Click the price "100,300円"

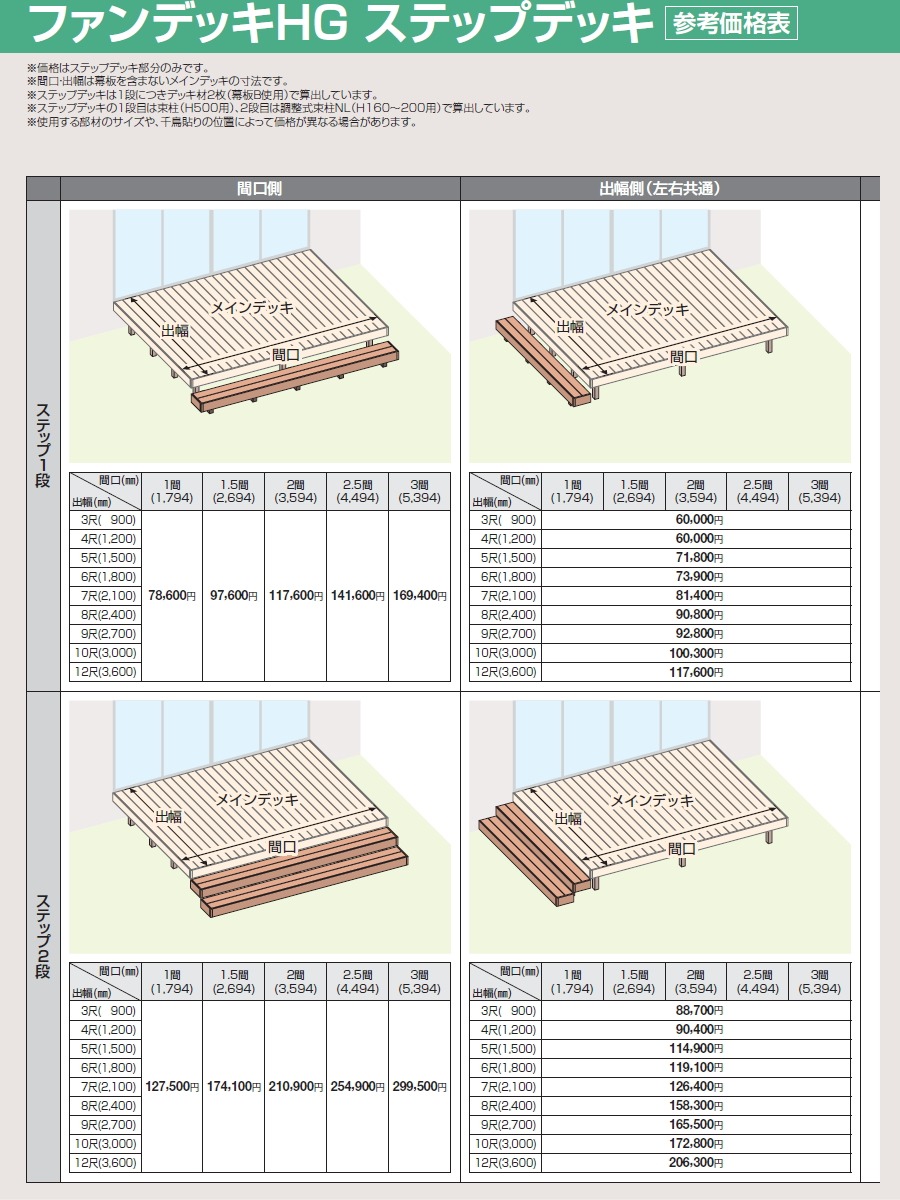coord(695,653)
